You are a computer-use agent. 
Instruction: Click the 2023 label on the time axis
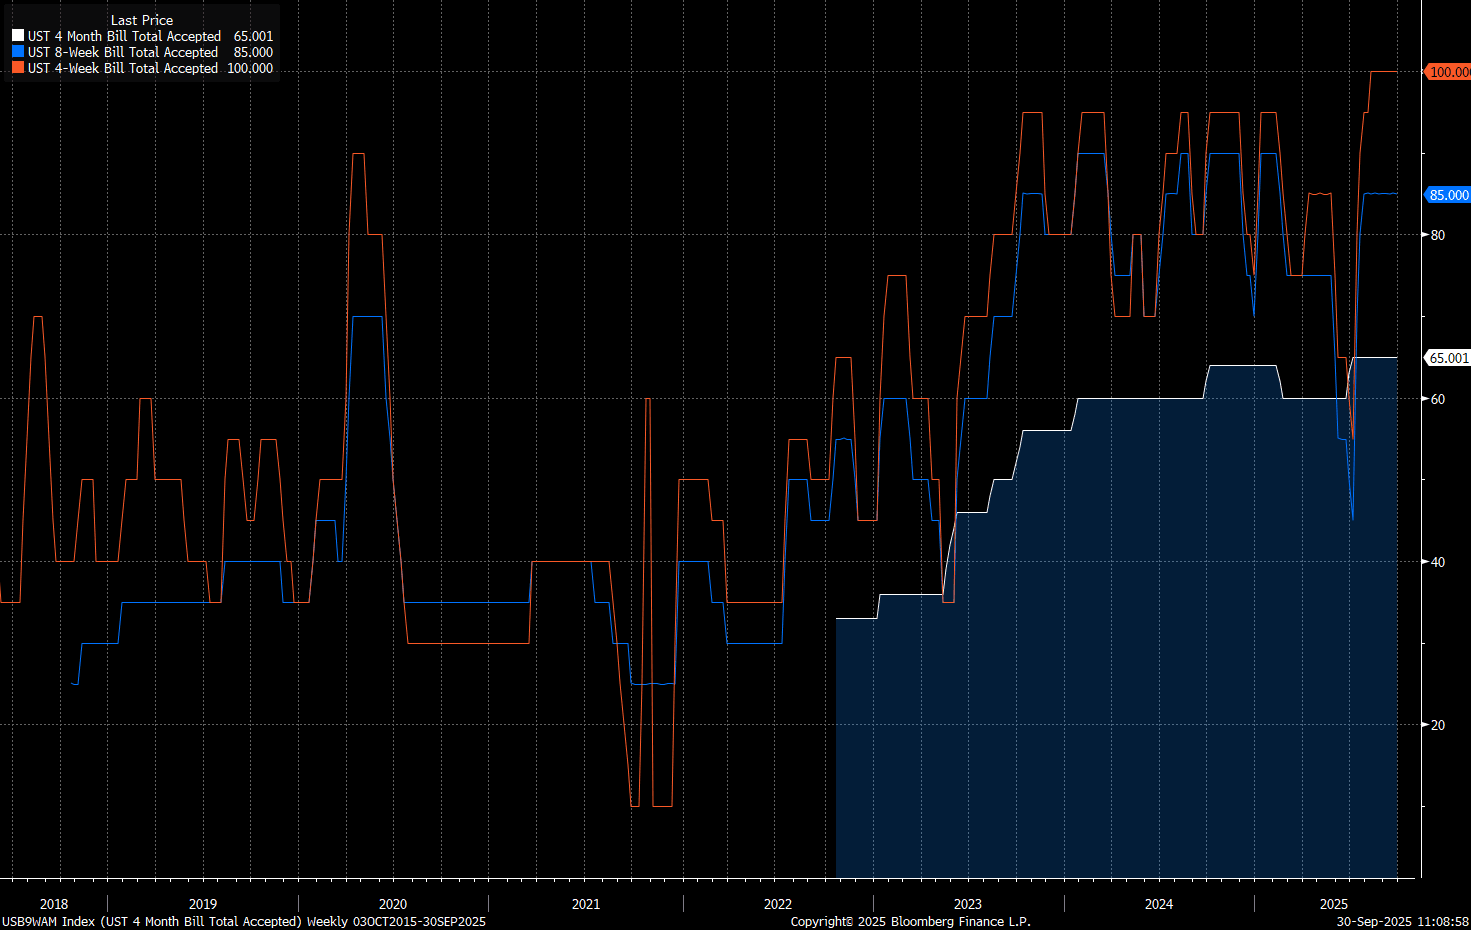click(x=968, y=904)
